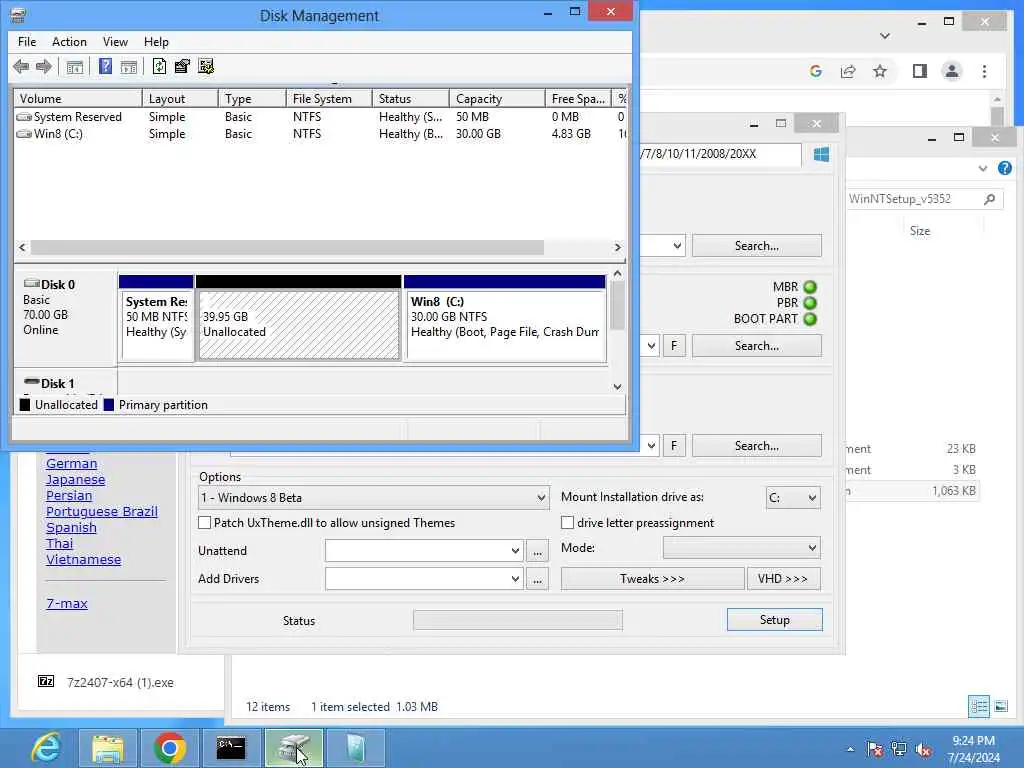Click the Google icon in Chrome's address bar
Viewport: 1024px width, 768px height.
(x=816, y=71)
